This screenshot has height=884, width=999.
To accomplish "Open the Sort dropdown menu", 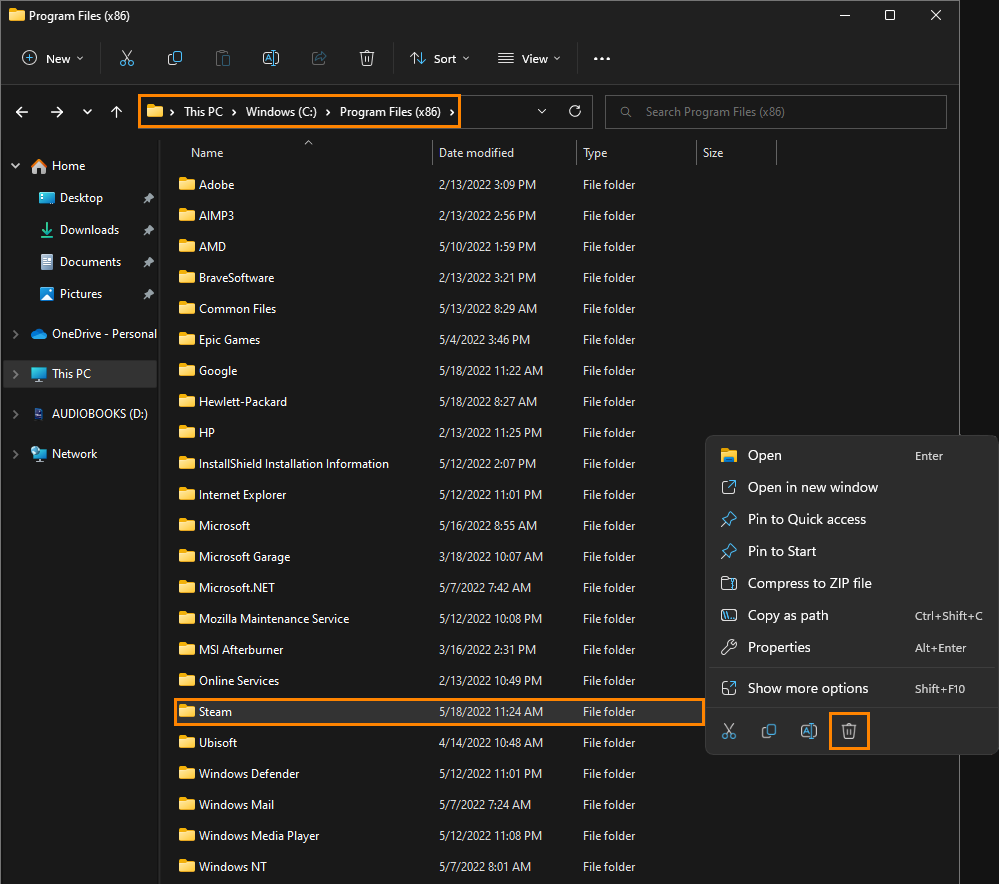I will [x=439, y=59].
